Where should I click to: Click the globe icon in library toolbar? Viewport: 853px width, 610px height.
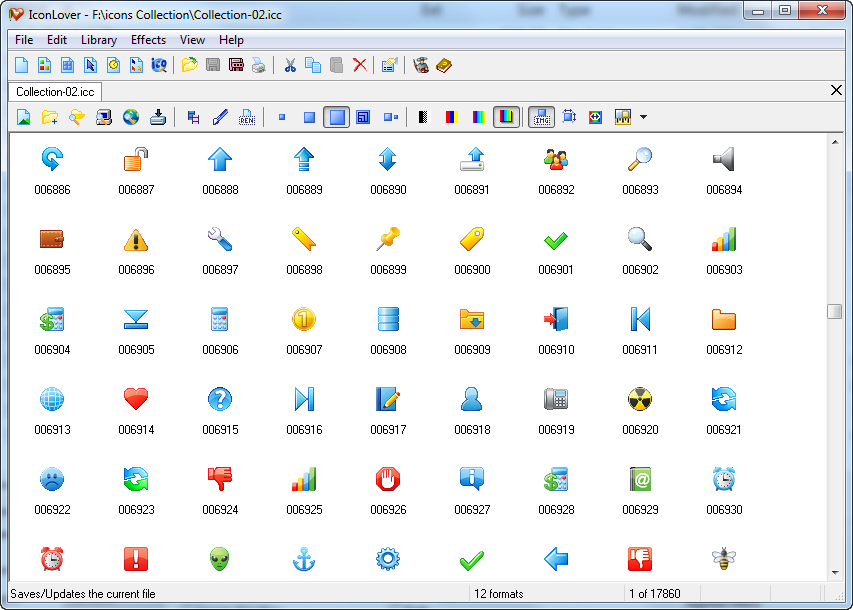(x=131, y=117)
